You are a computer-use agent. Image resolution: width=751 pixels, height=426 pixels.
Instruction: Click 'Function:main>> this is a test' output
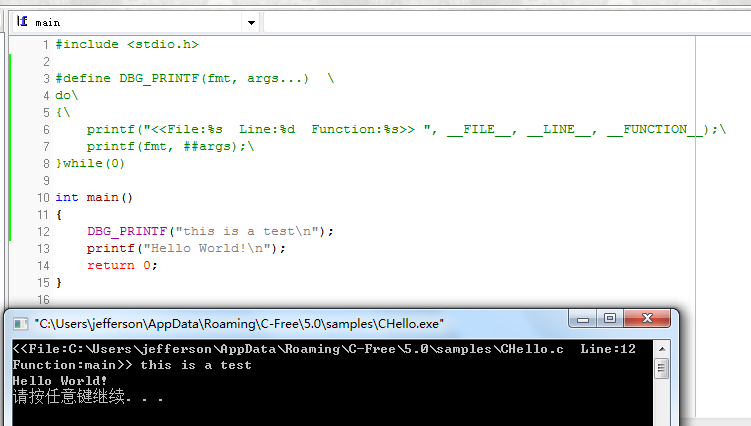tap(132, 365)
